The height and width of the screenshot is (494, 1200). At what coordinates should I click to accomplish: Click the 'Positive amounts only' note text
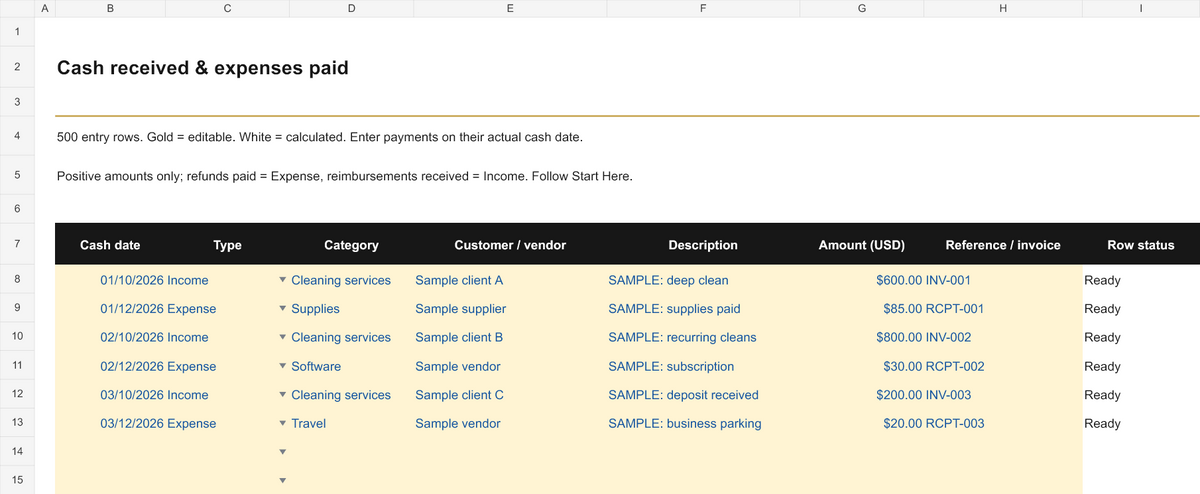[x=344, y=176]
